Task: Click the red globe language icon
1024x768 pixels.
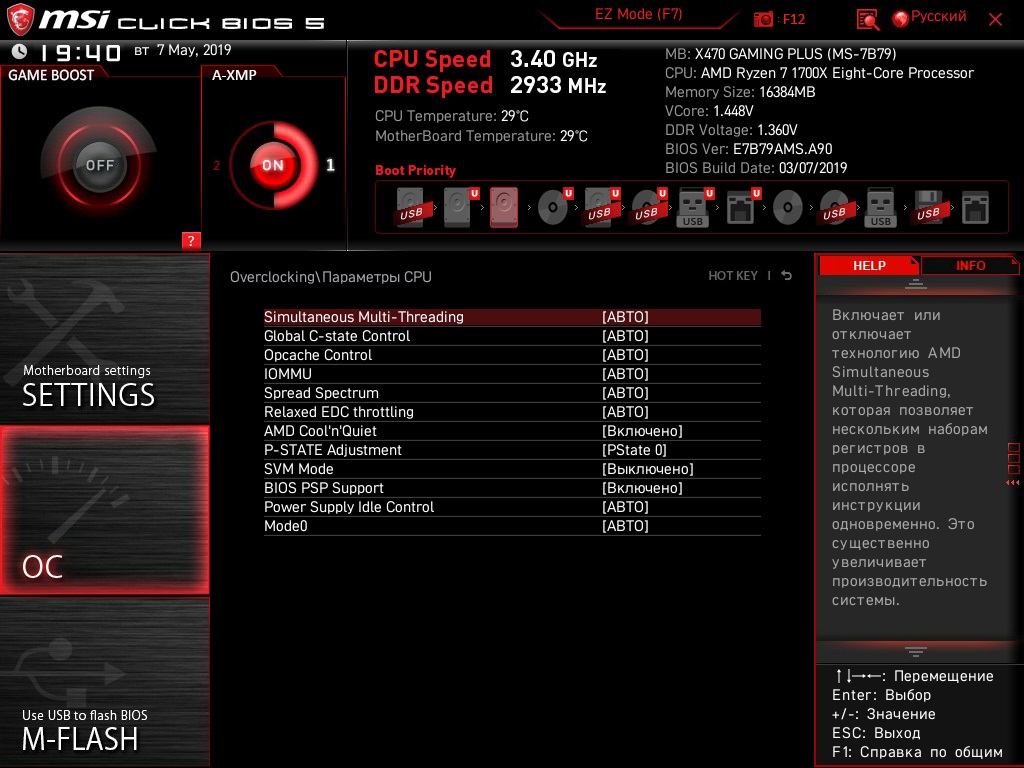Action: pyautogui.click(x=901, y=19)
